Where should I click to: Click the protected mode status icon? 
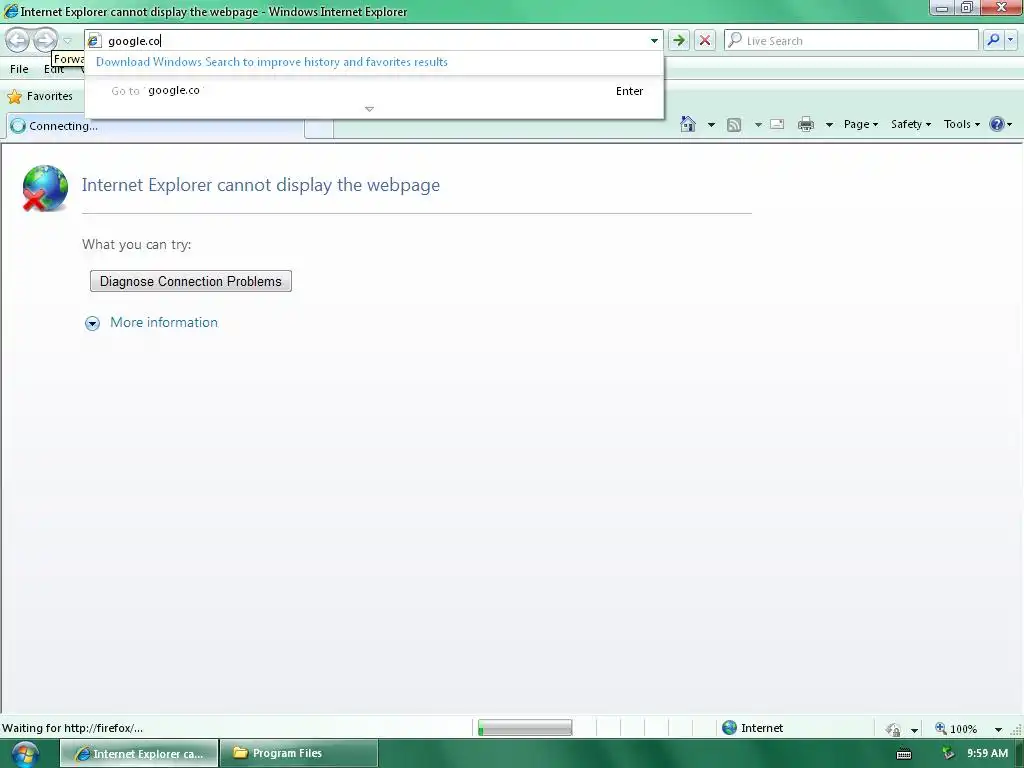[x=893, y=729]
